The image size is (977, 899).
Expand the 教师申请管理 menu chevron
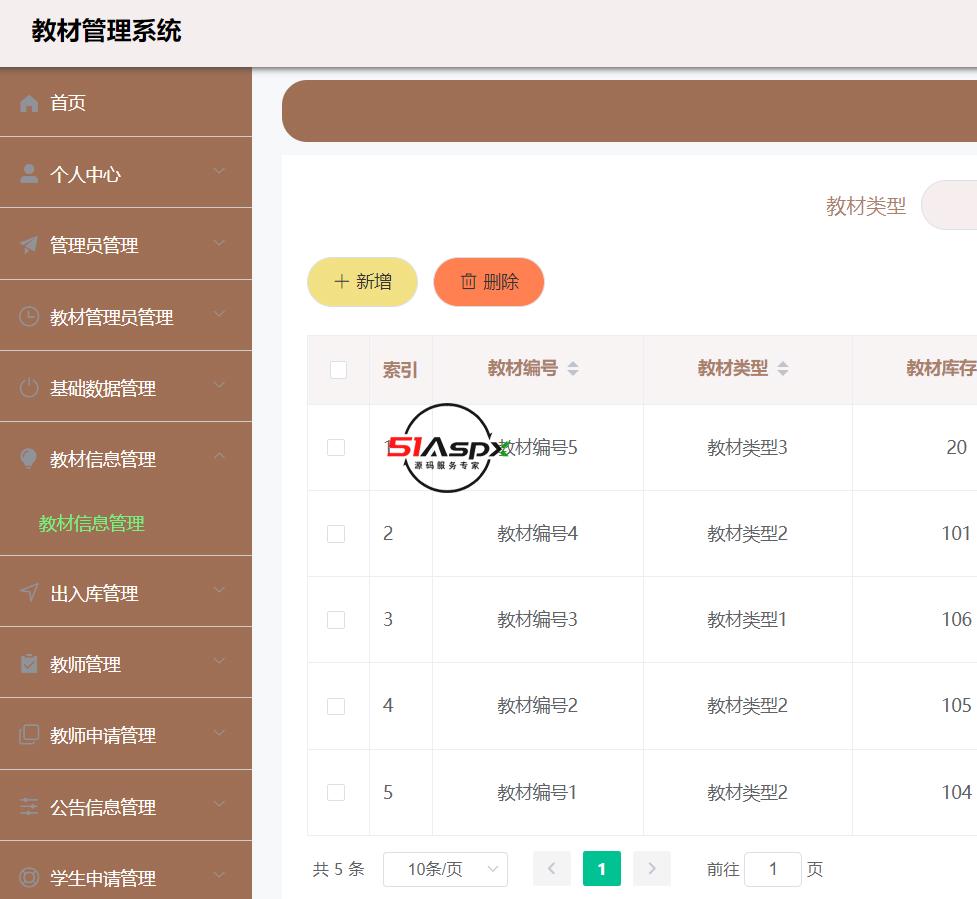click(x=219, y=732)
